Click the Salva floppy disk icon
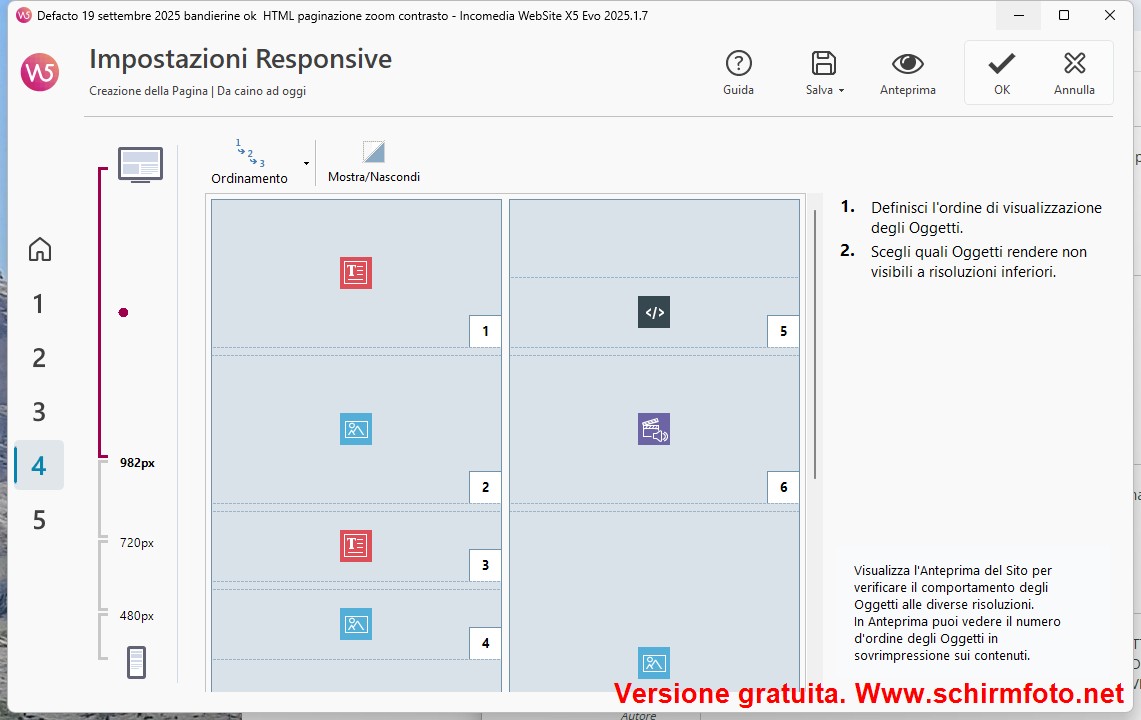 coord(823,64)
